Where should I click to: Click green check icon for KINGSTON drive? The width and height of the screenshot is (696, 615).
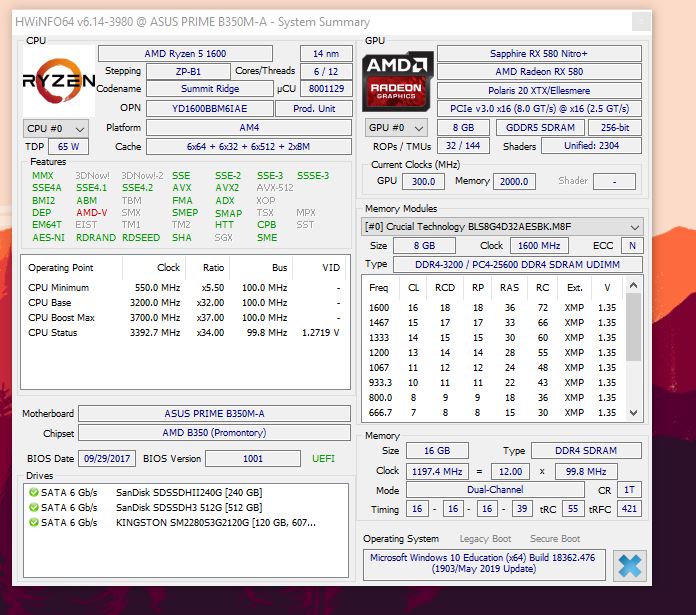(33, 522)
